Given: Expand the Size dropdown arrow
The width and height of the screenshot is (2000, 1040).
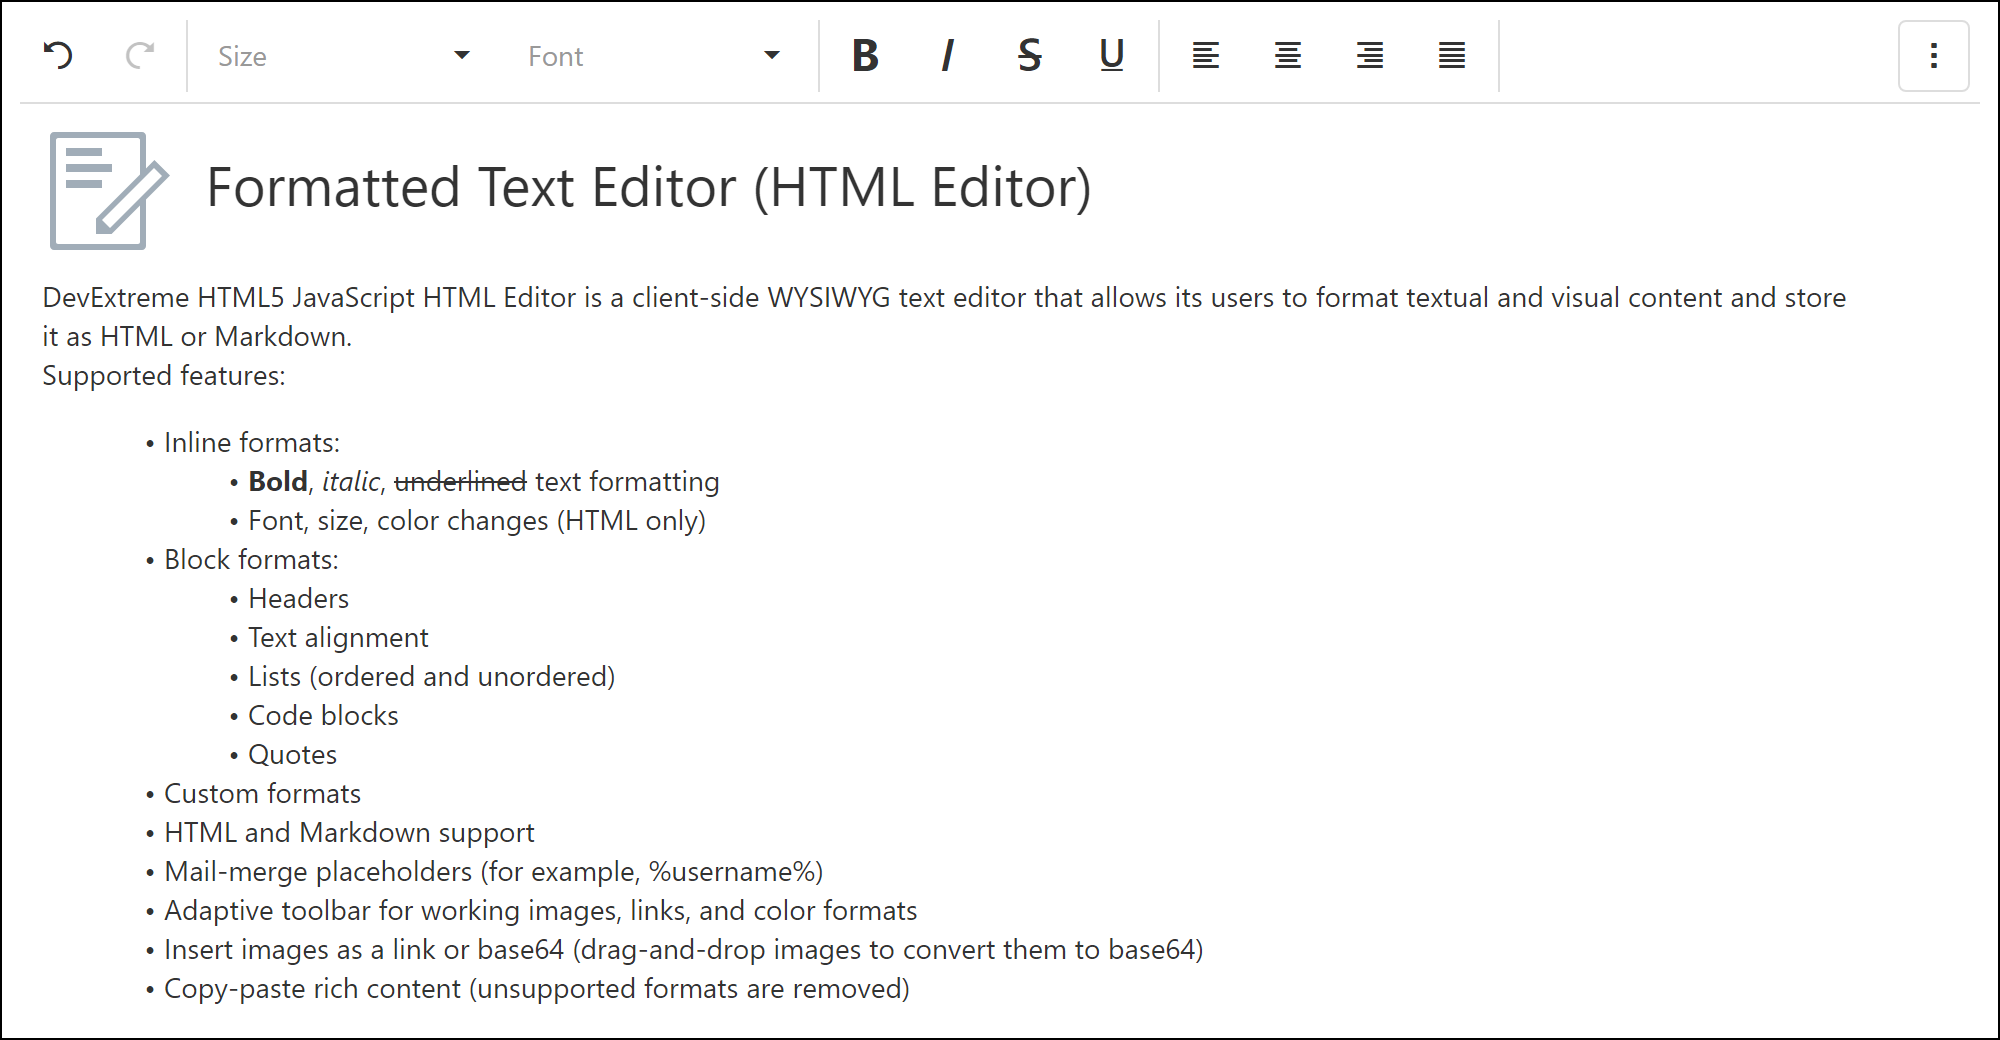Looking at the screenshot, I should (x=461, y=55).
